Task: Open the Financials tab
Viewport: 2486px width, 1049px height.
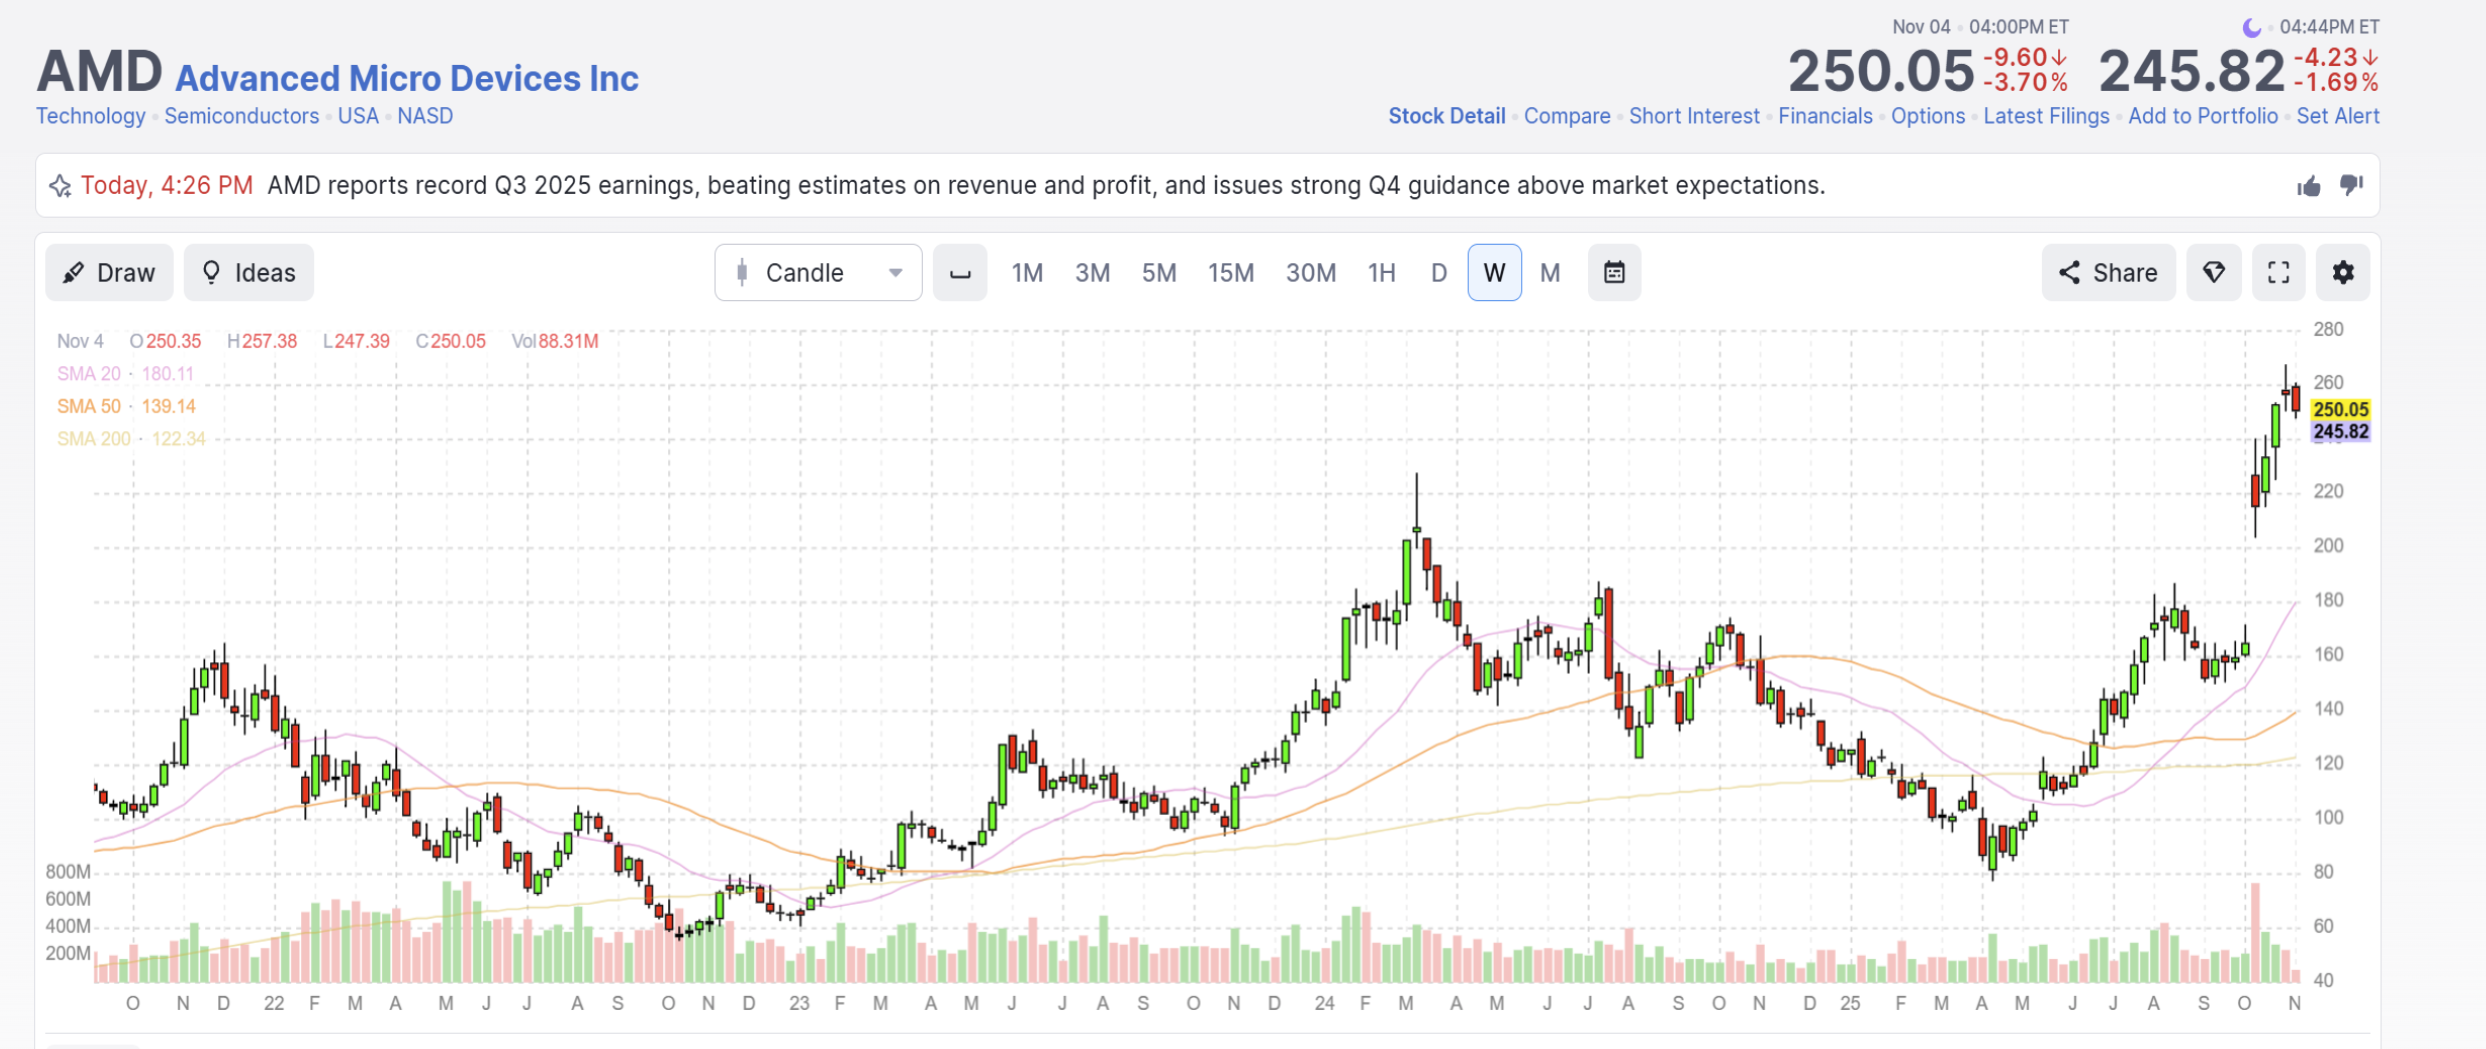Action: pyautogui.click(x=1824, y=116)
